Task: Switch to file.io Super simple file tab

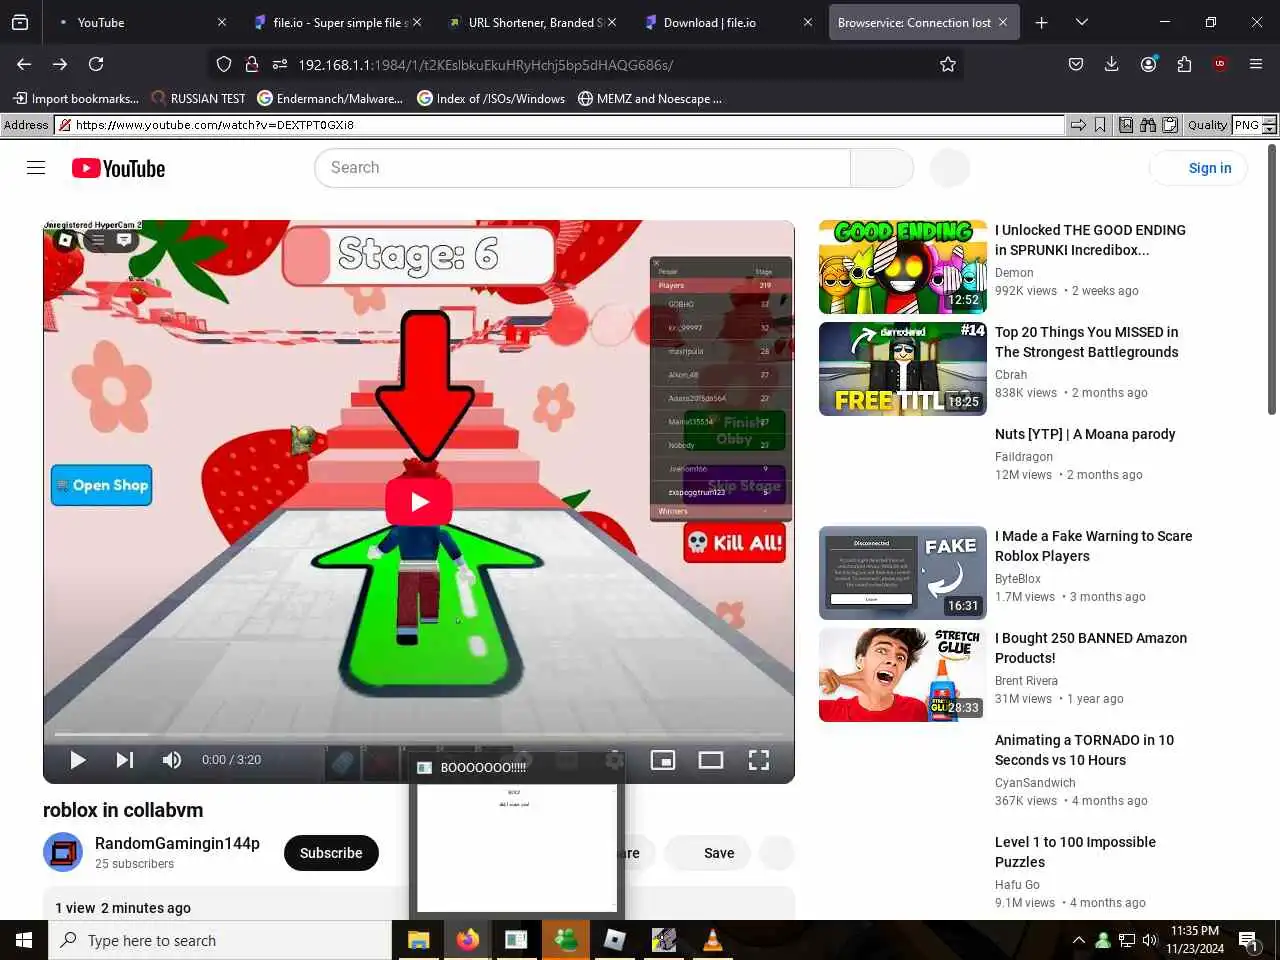Action: (337, 22)
